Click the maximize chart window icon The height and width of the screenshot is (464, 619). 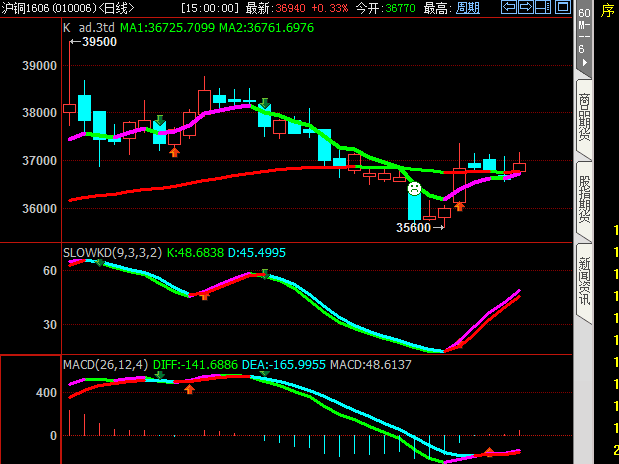click(563, 7)
